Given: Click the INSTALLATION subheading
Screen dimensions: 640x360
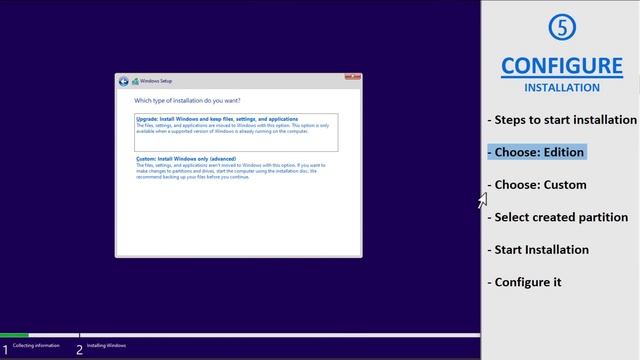Looking at the screenshot, I should [562, 88].
